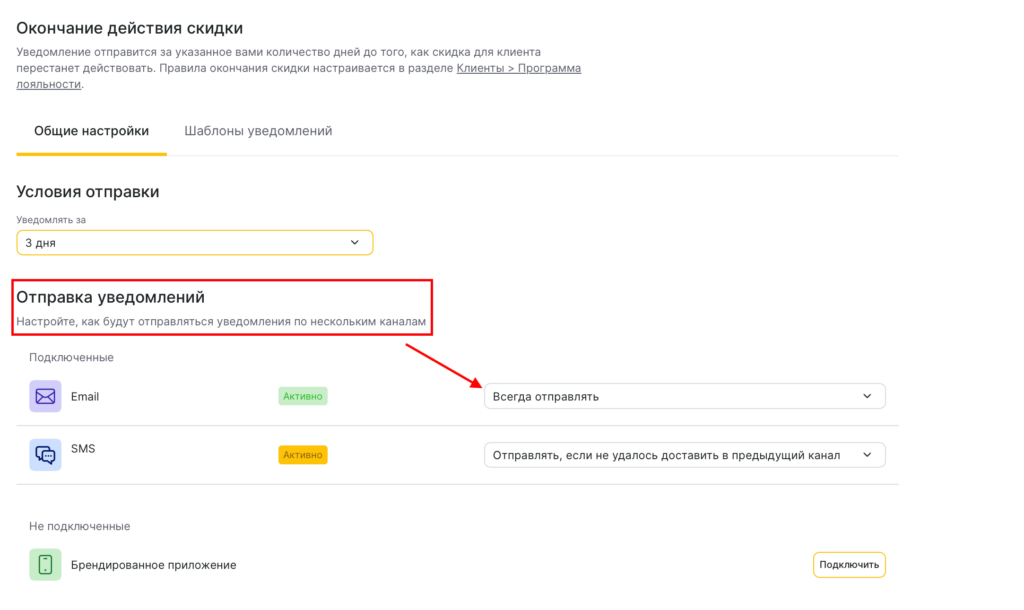Click the Брендированное приложение label
Image resolution: width=1024 pixels, height=610 pixels.
coord(153,565)
